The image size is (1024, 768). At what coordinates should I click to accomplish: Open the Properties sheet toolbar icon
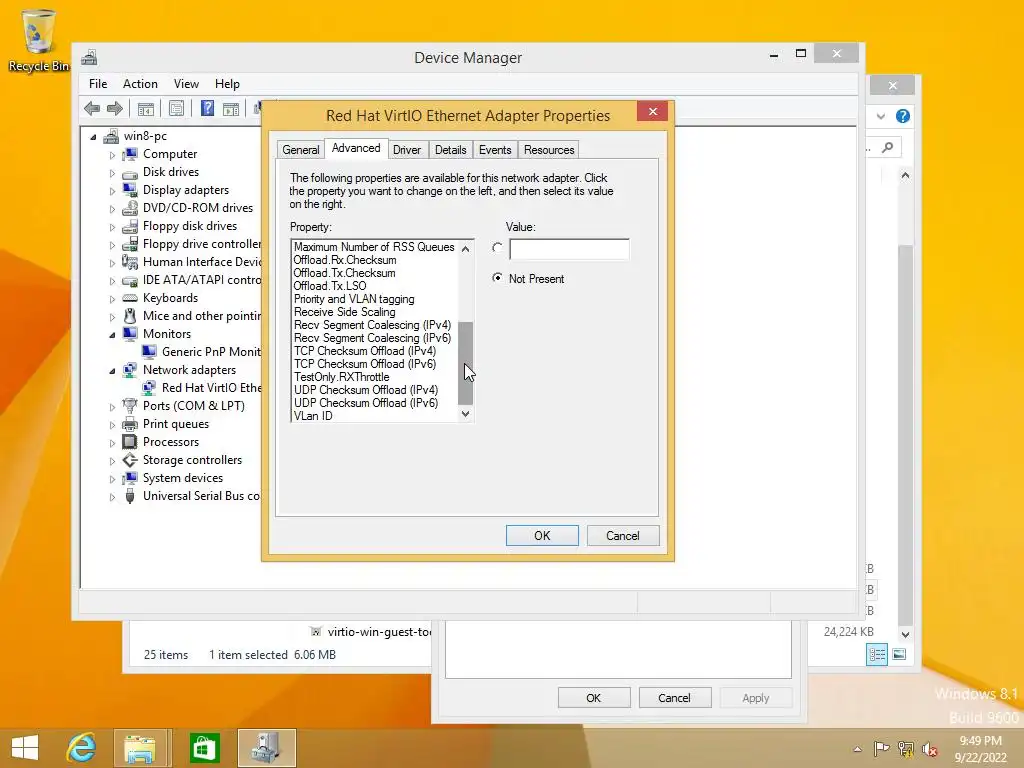click(x=176, y=108)
